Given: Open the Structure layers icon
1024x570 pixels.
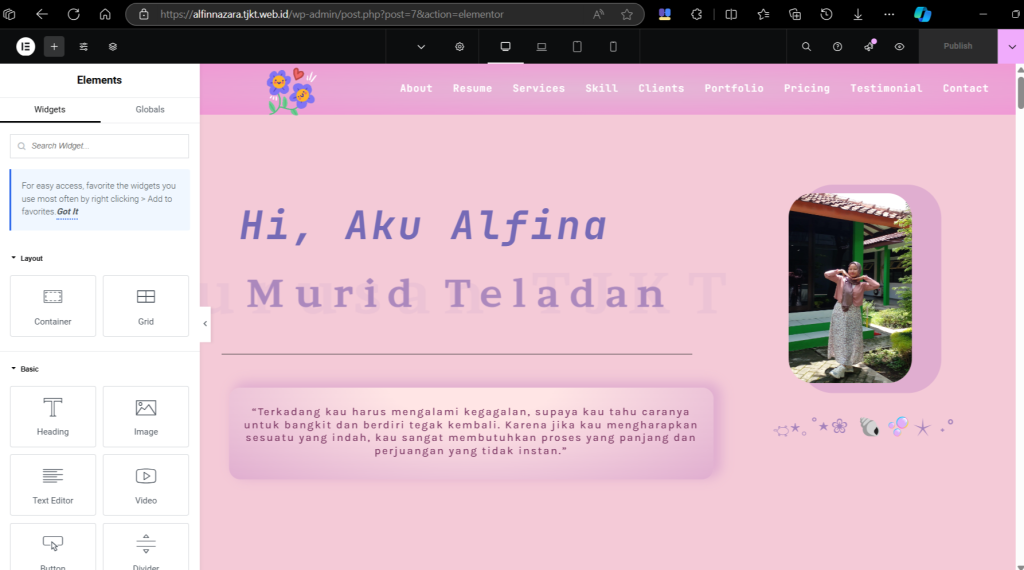Looking at the screenshot, I should pos(113,46).
